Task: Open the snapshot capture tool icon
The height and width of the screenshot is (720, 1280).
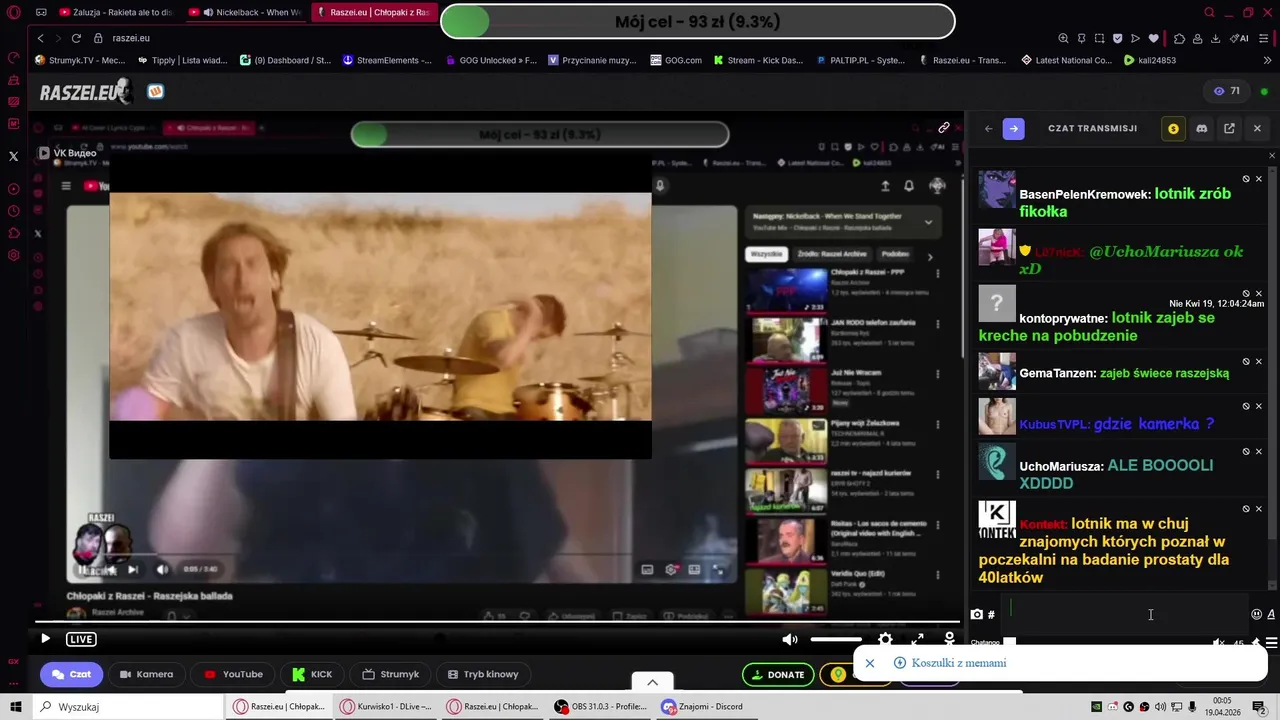Action: click(x=1099, y=38)
